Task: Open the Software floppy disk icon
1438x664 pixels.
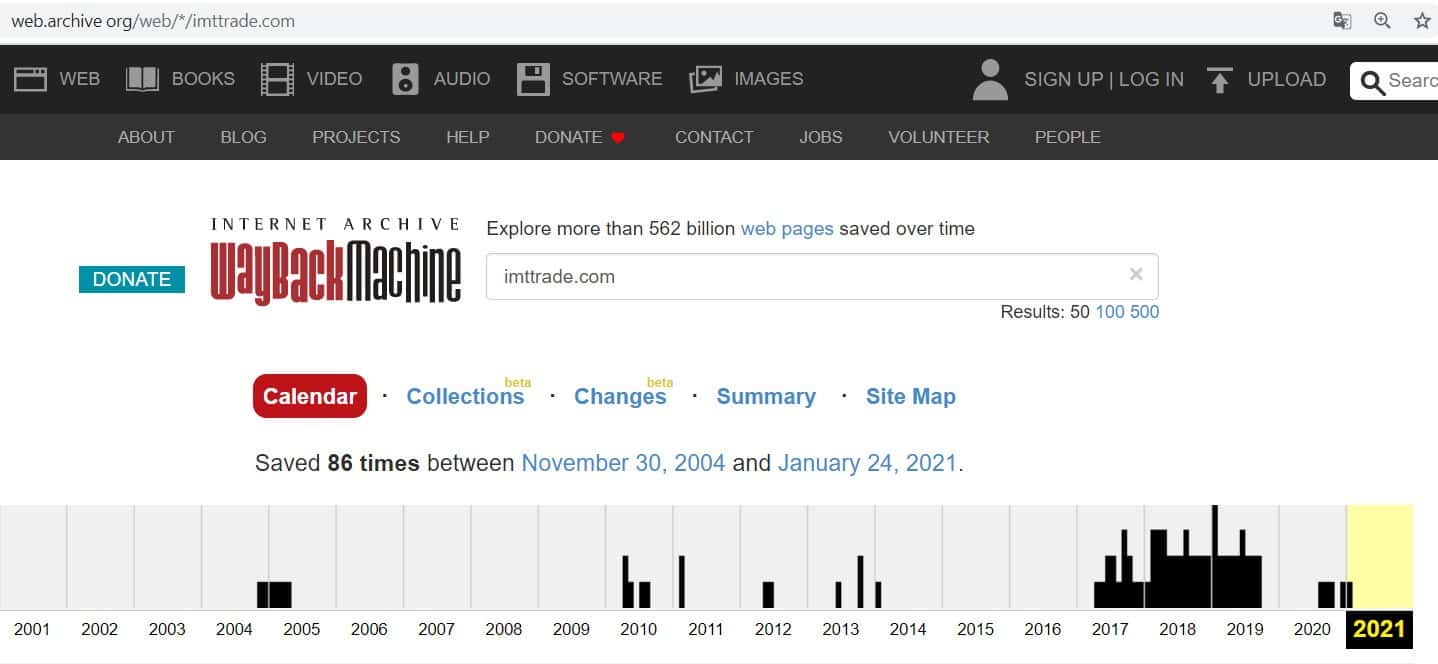Action: pyautogui.click(x=533, y=79)
